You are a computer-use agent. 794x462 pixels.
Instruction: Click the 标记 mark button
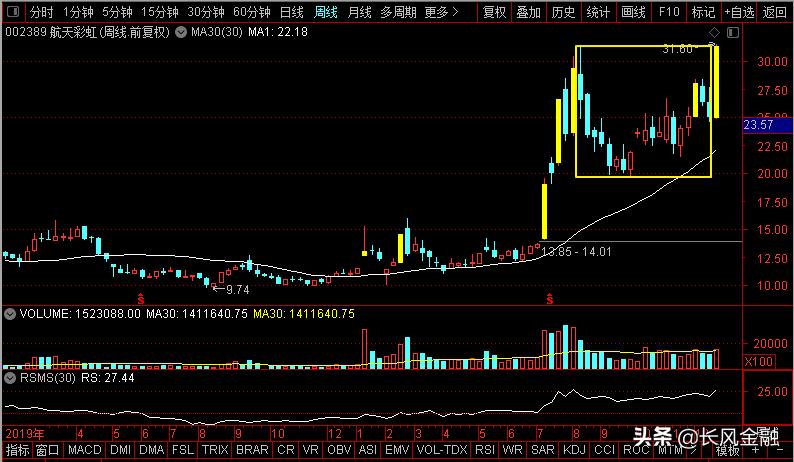(x=703, y=12)
